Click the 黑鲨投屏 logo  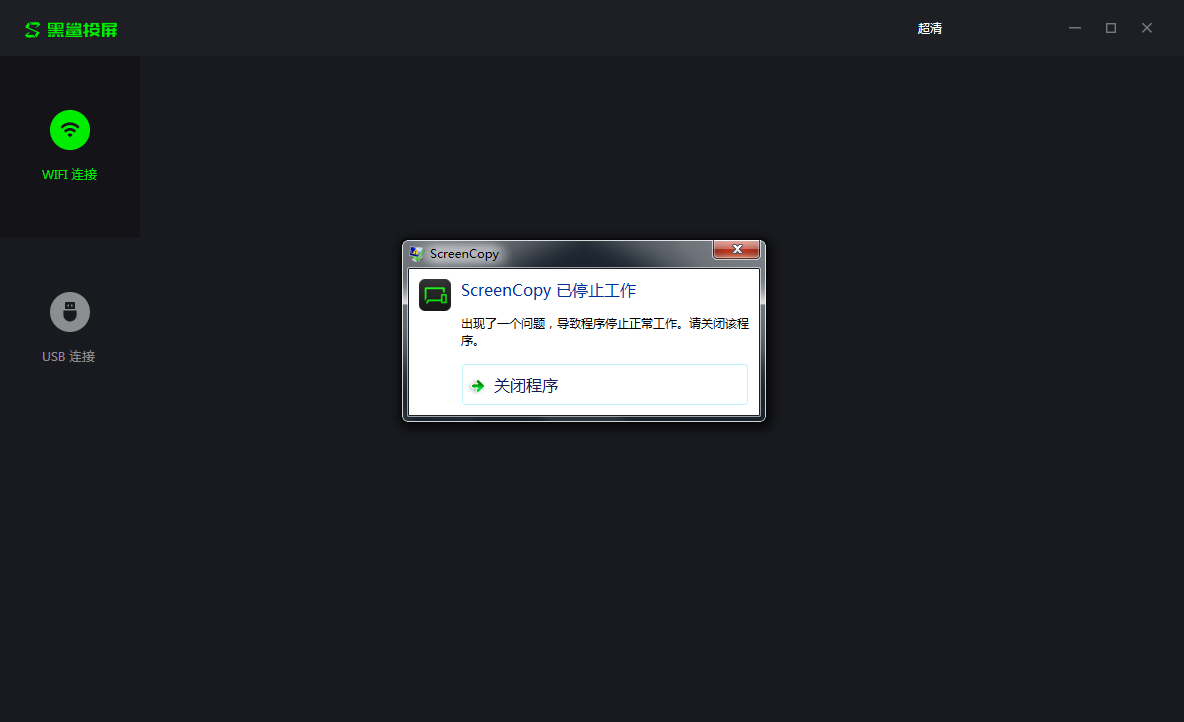point(71,29)
